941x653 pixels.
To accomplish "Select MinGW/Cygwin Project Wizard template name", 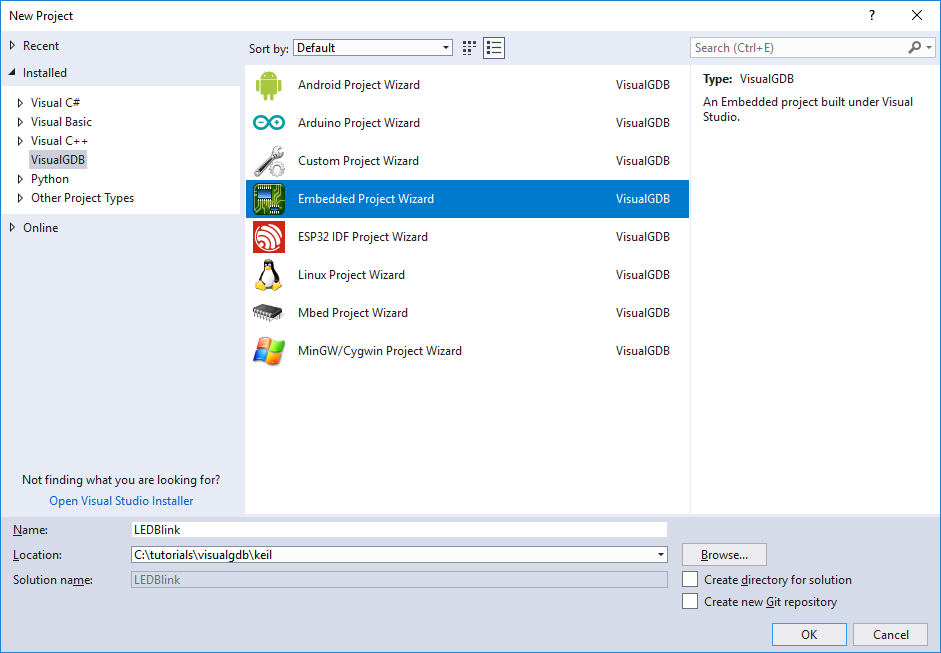I will coord(380,351).
